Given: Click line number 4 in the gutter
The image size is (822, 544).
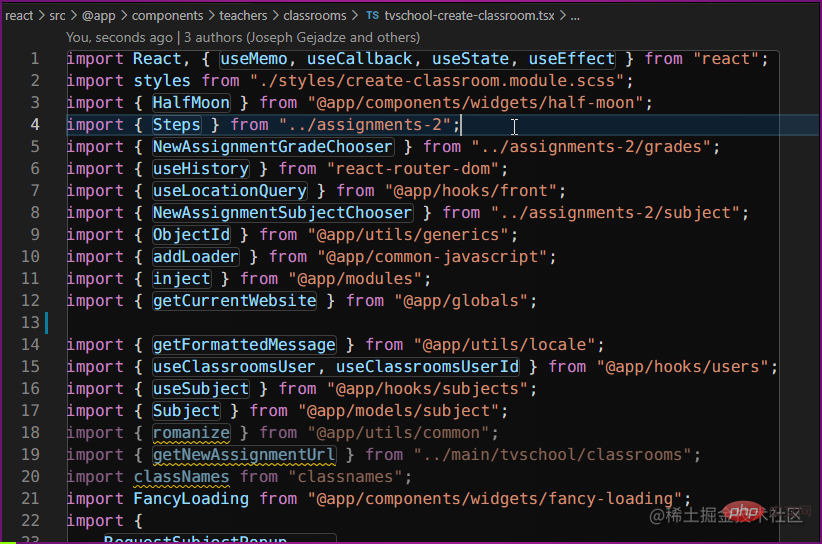Looking at the screenshot, I should [x=35, y=124].
